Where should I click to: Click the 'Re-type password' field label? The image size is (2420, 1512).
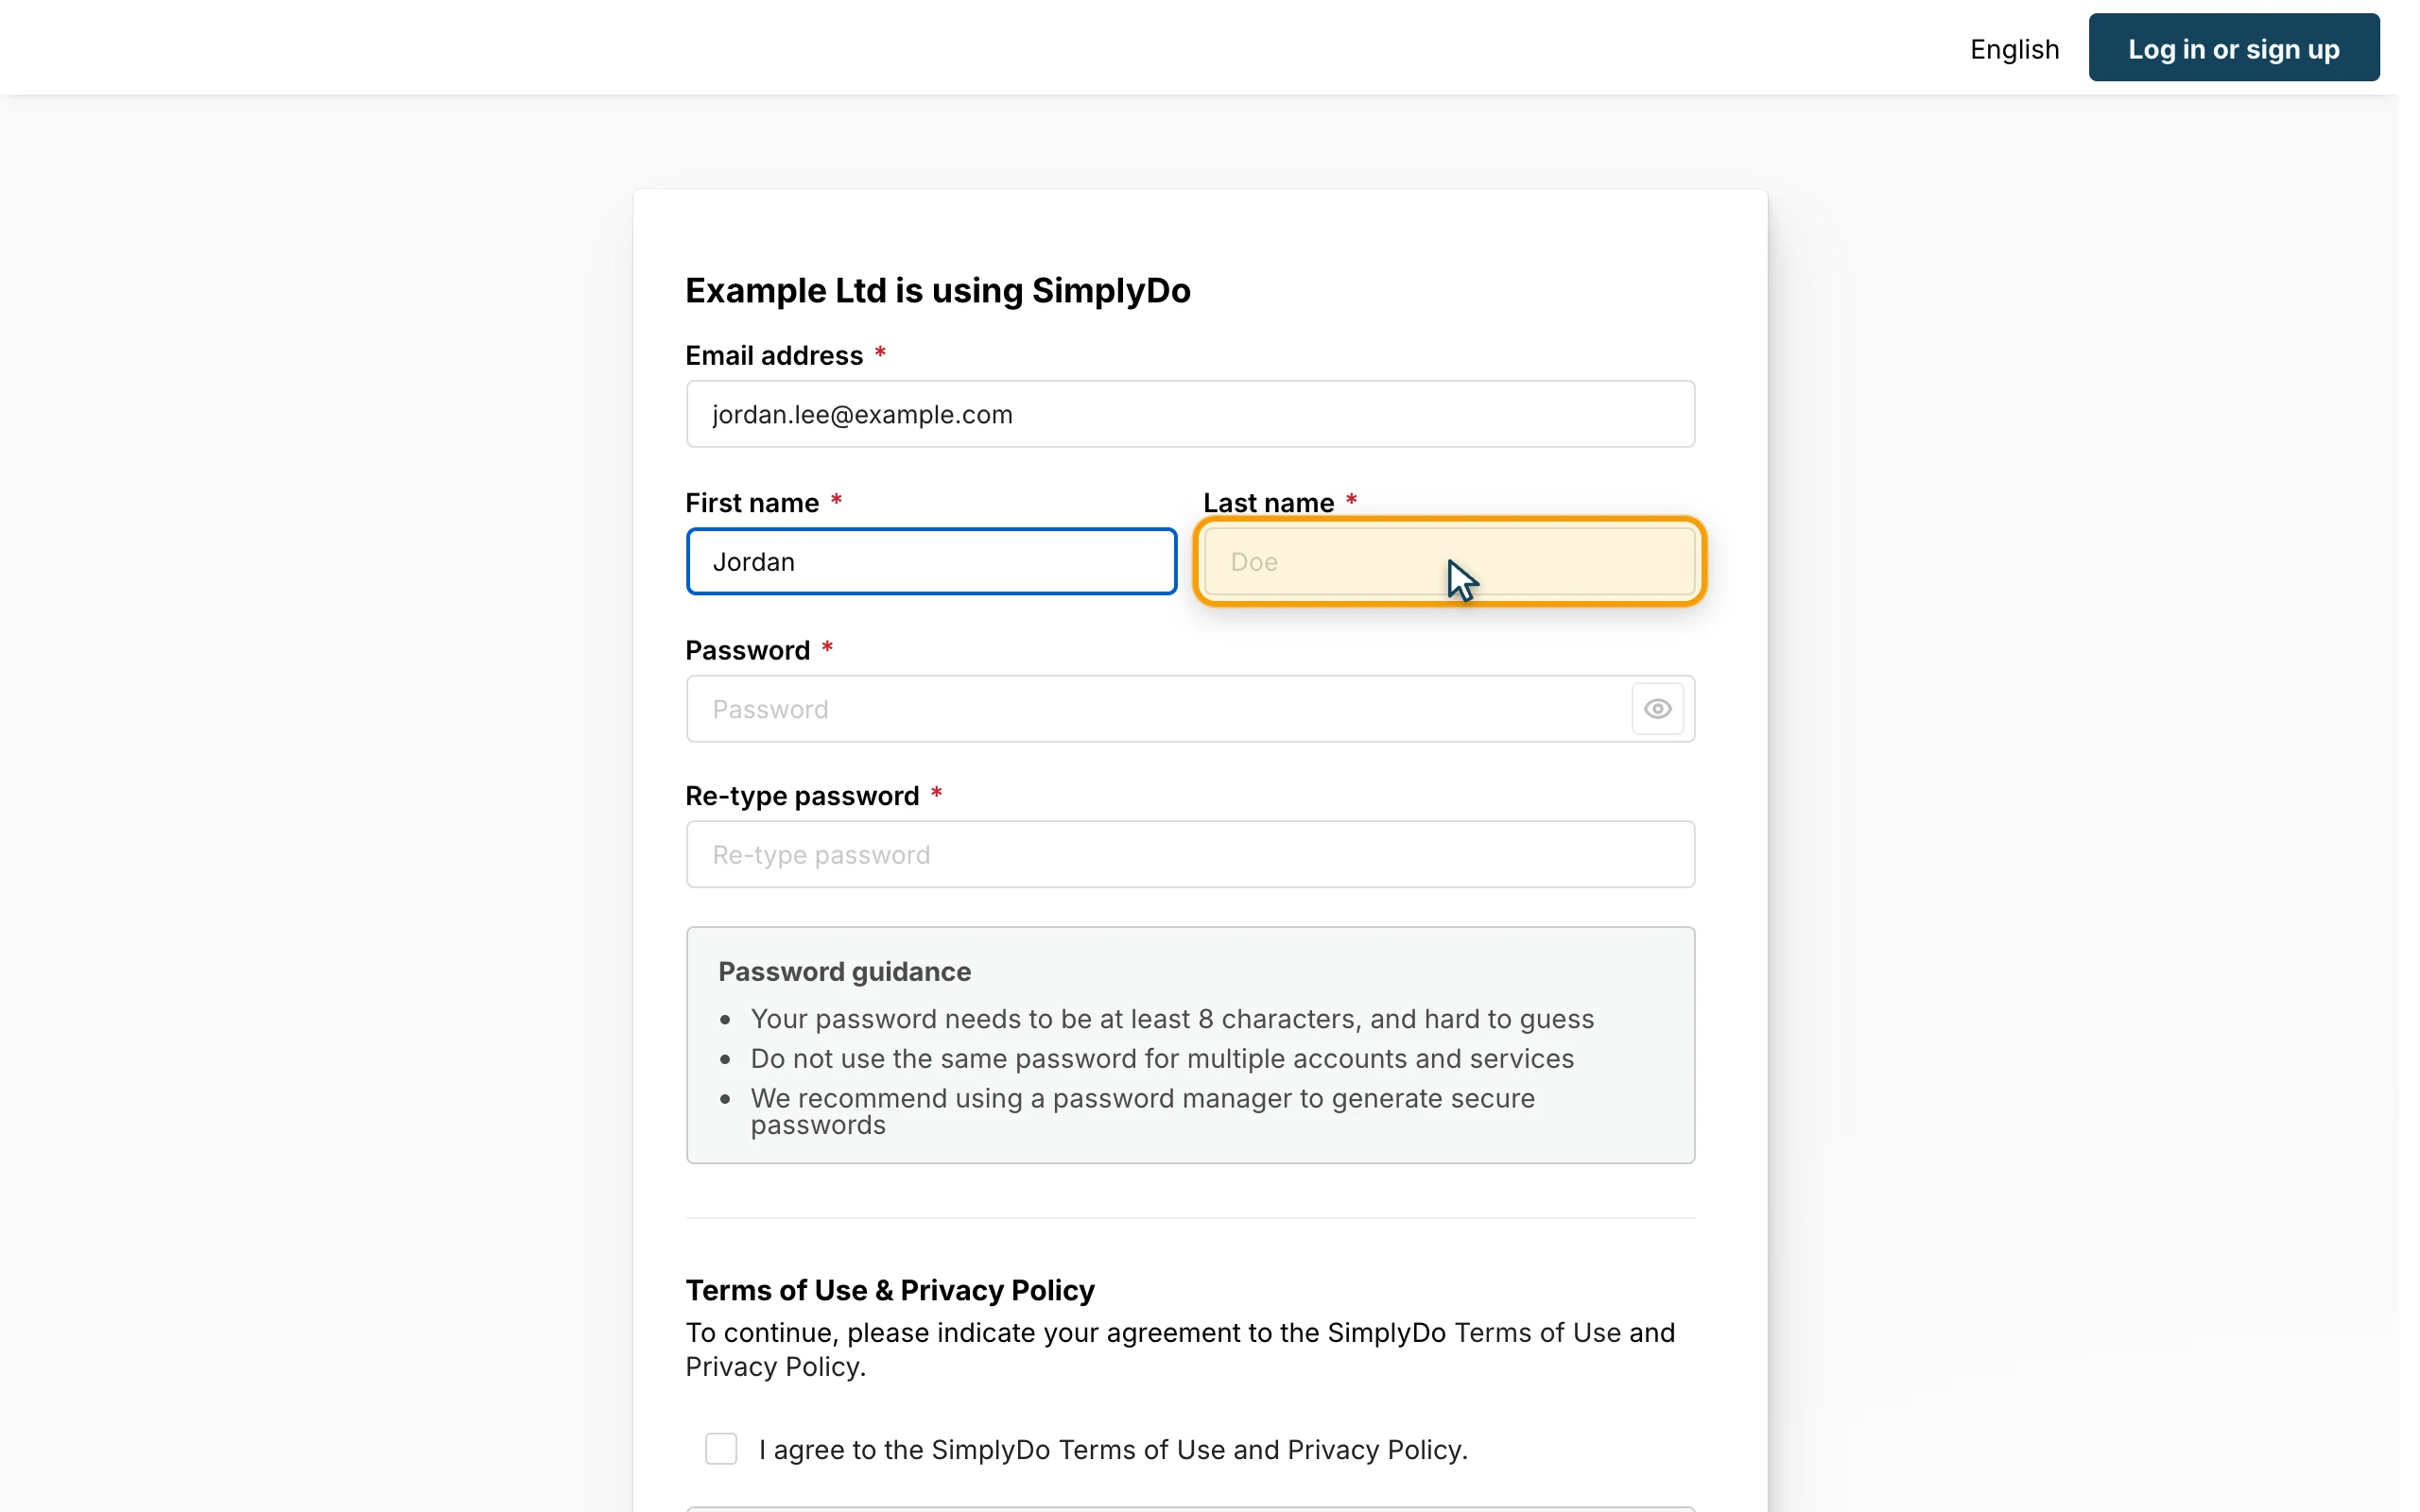pyautogui.click(x=802, y=796)
